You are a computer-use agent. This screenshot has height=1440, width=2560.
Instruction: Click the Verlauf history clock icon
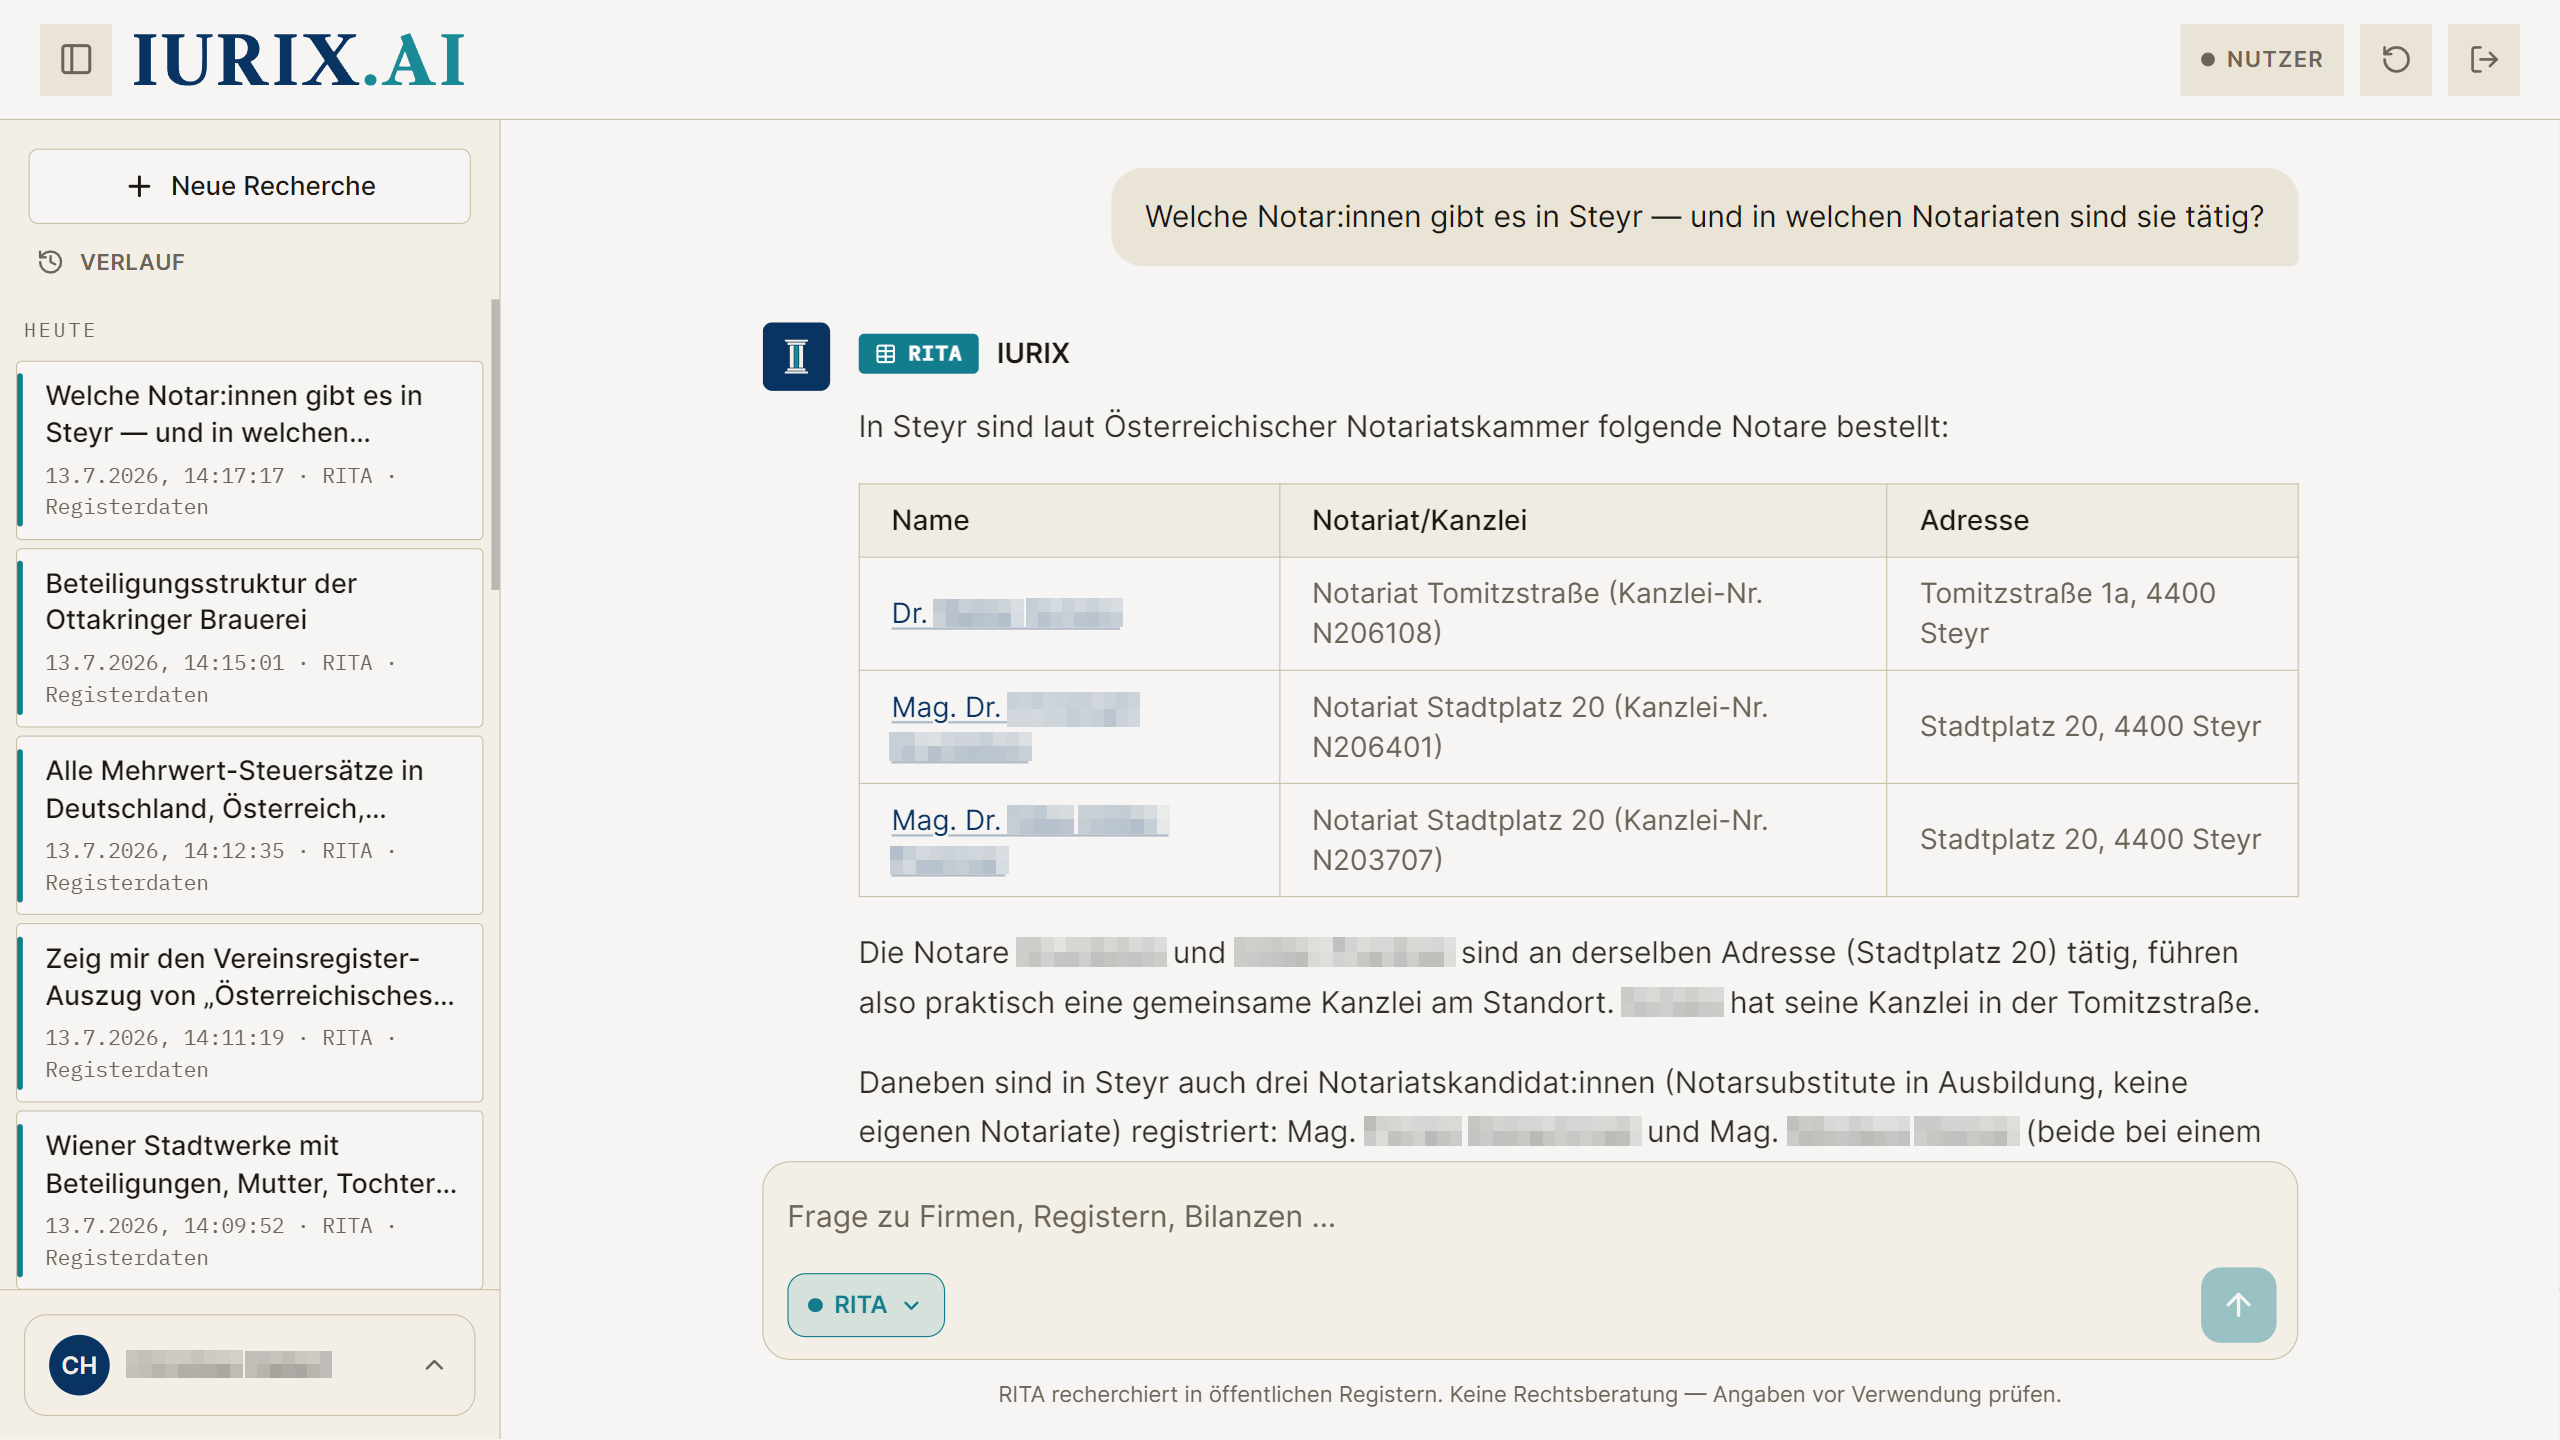pos(50,262)
